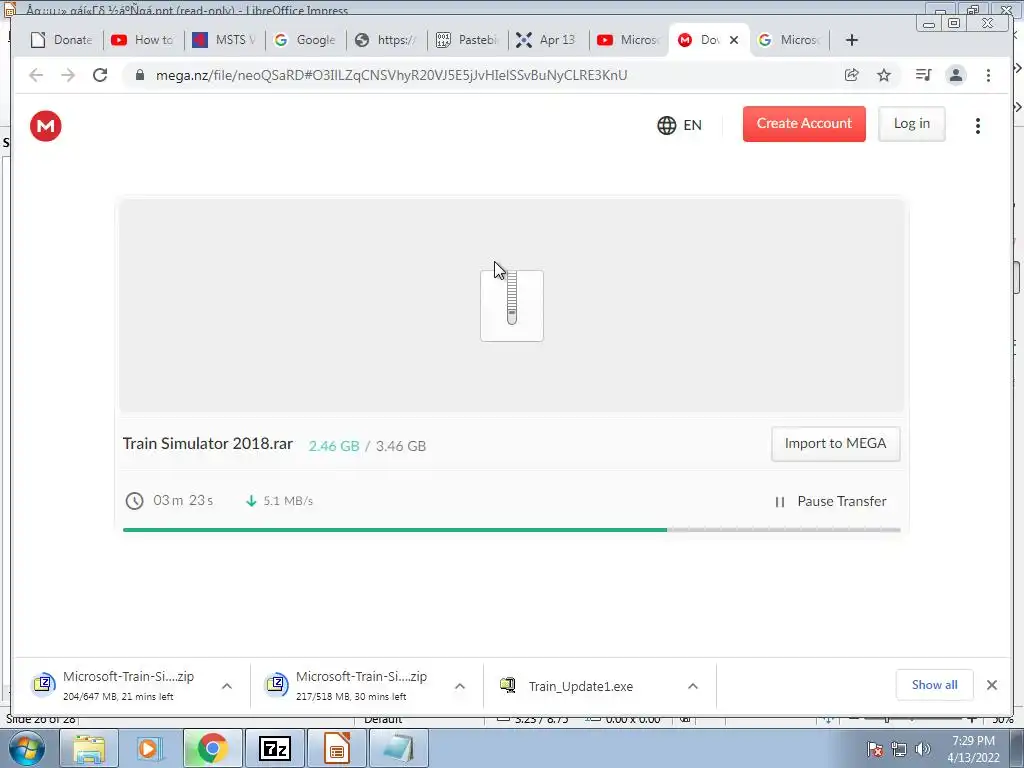
Task: Click the rar archive file icon preview
Action: pos(512,306)
